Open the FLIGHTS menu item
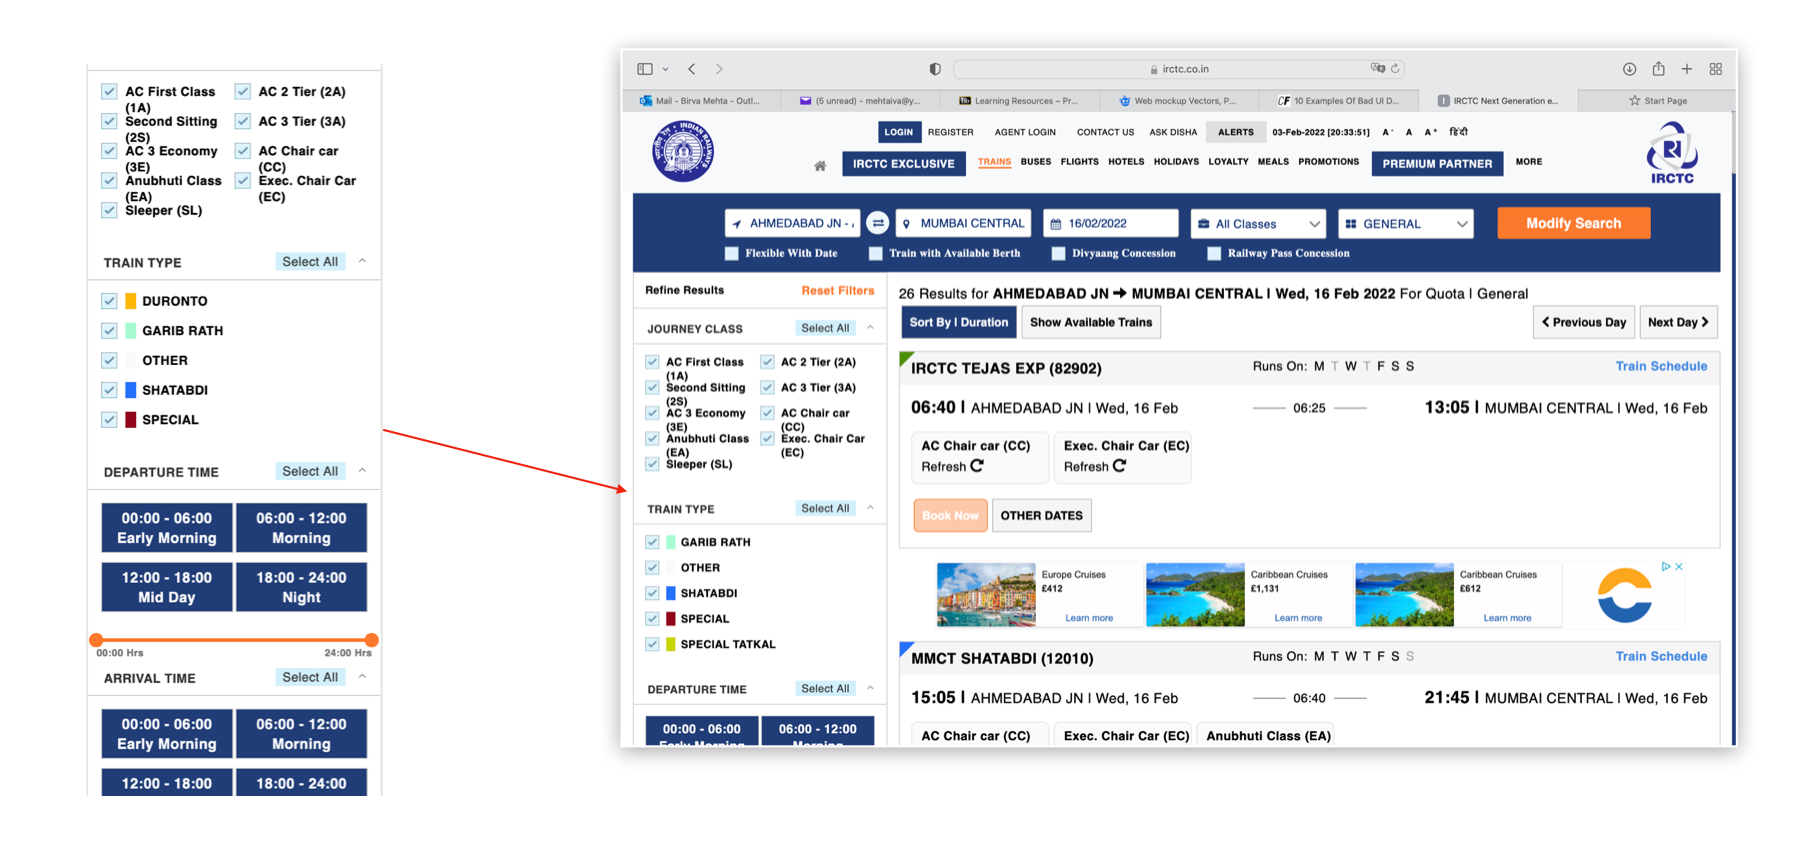Image resolution: width=1812 pixels, height=856 pixels. (1079, 162)
